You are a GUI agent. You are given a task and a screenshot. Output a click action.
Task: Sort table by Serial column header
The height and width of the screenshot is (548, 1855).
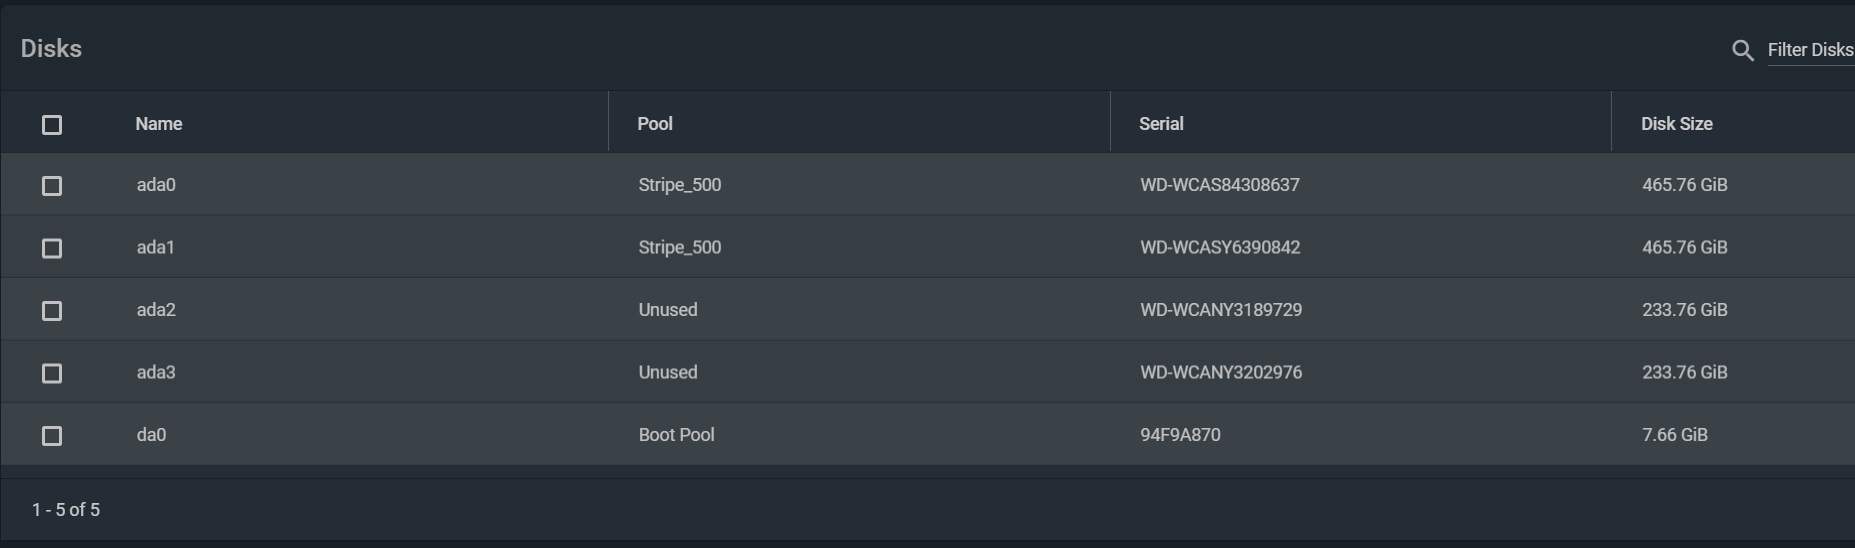pos(1161,124)
